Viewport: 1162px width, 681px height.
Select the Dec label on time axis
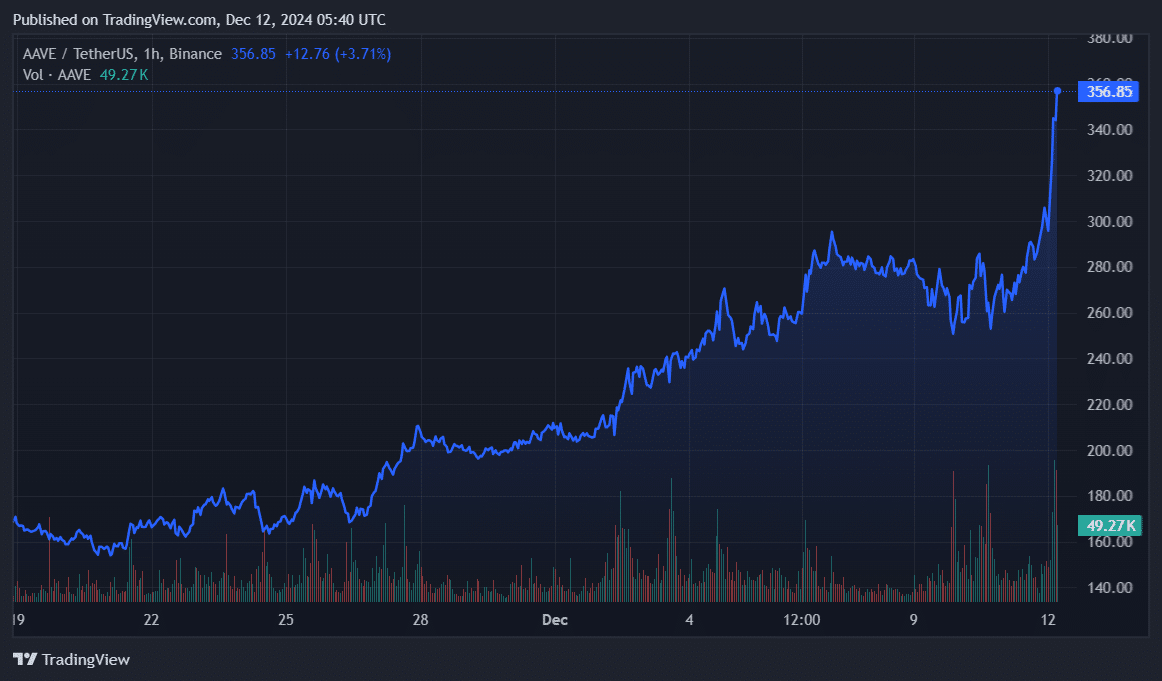[x=554, y=620]
